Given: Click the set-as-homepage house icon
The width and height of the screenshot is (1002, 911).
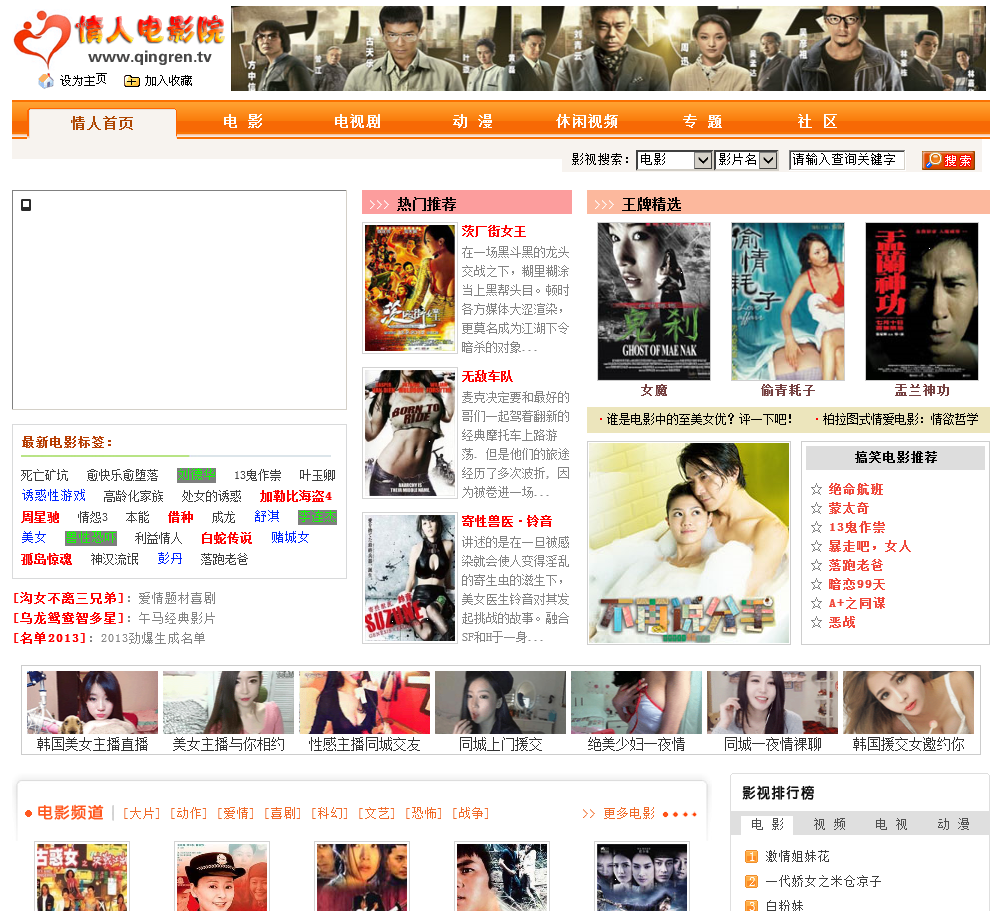Looking at the screenshot, I should [x=46, y=80].
